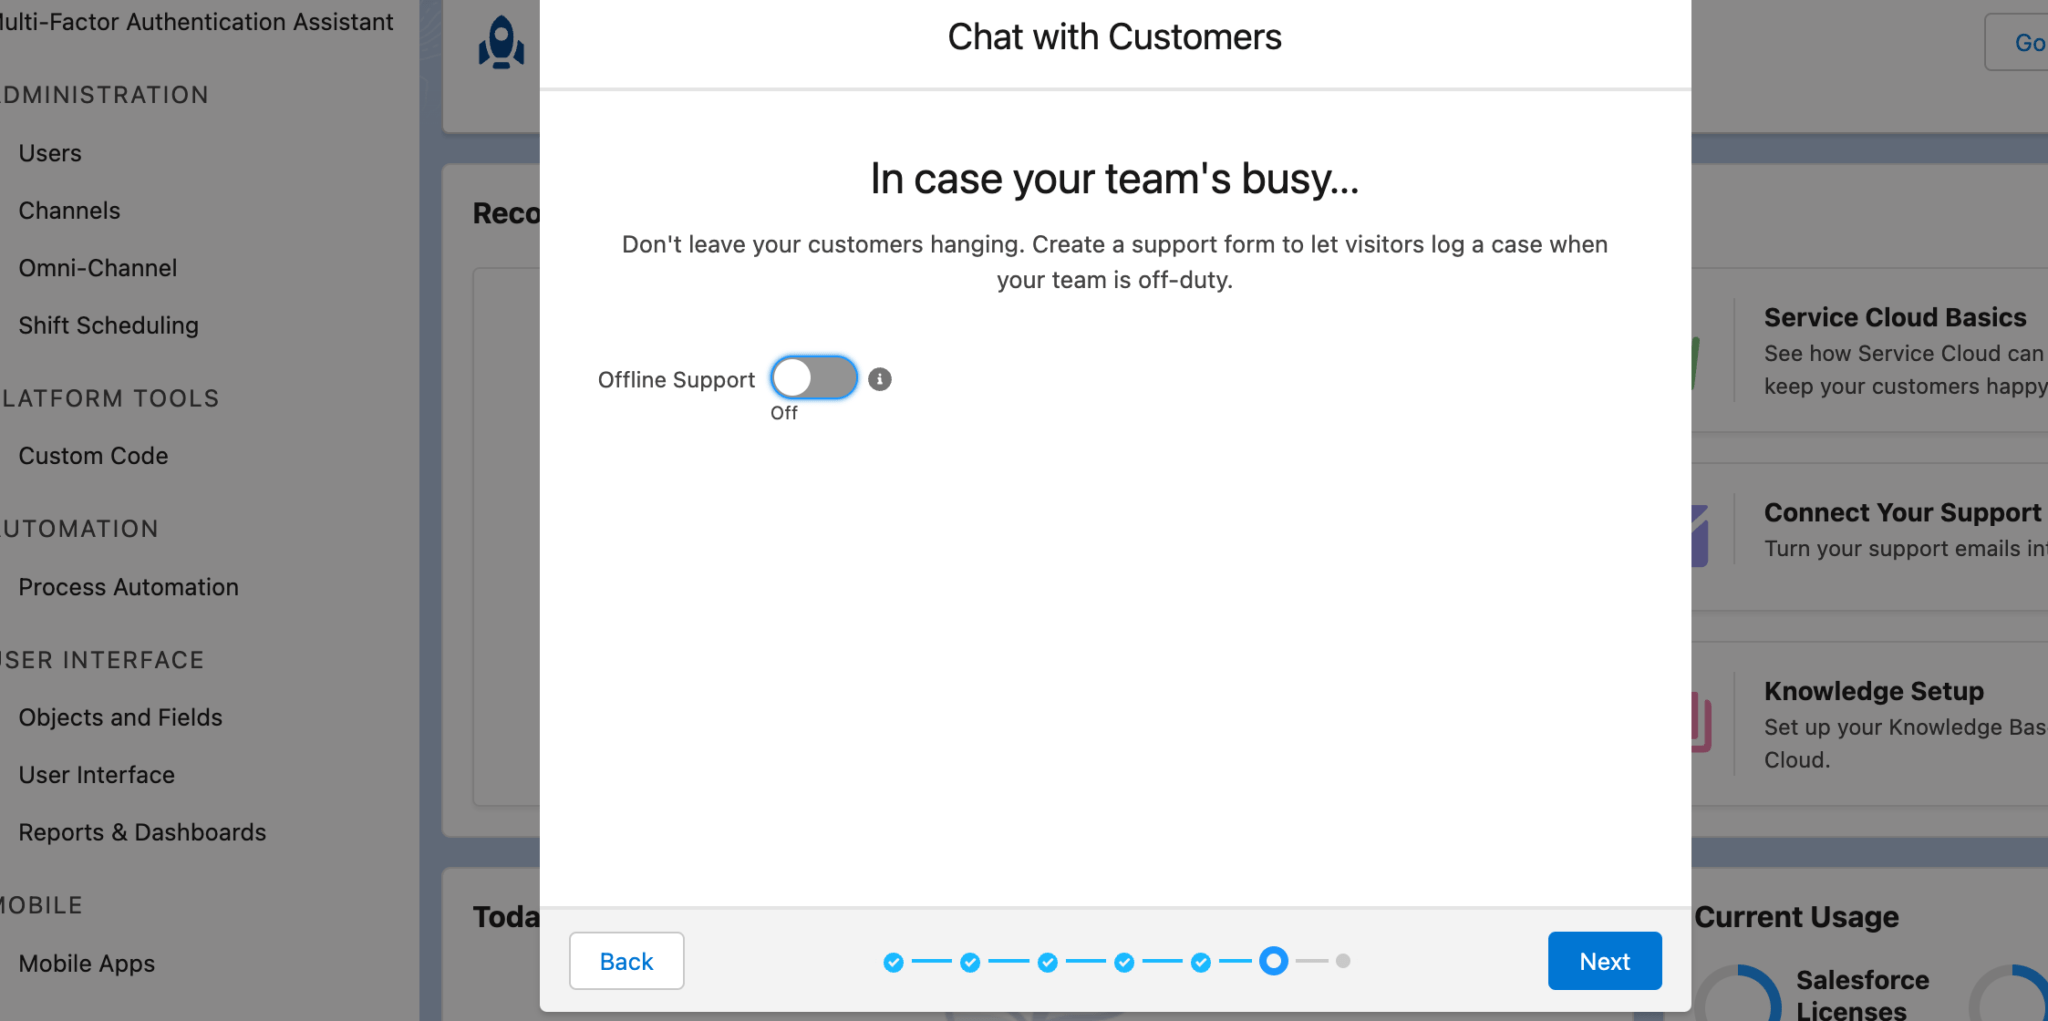This screenshot has width=2048, height=1021.
Task: Enable the Offline Support toggle
Action: pos(813,377)
